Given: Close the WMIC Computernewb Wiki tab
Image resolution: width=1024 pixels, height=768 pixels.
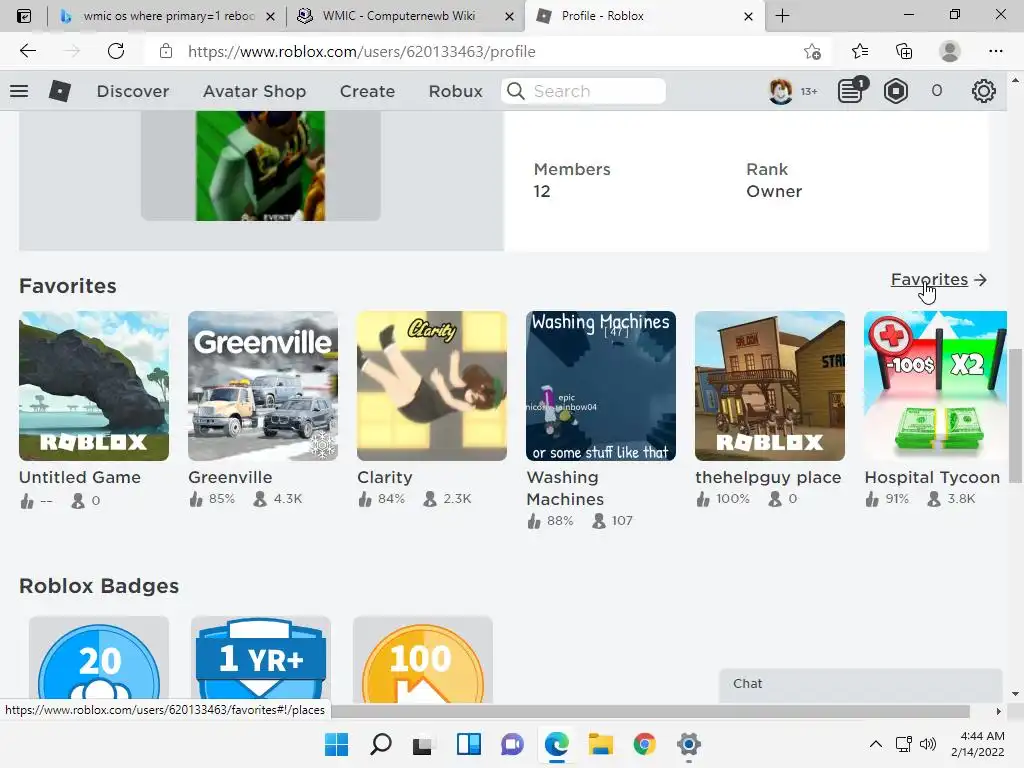Looking at the screenshot, I should click(x=509, y=16).
